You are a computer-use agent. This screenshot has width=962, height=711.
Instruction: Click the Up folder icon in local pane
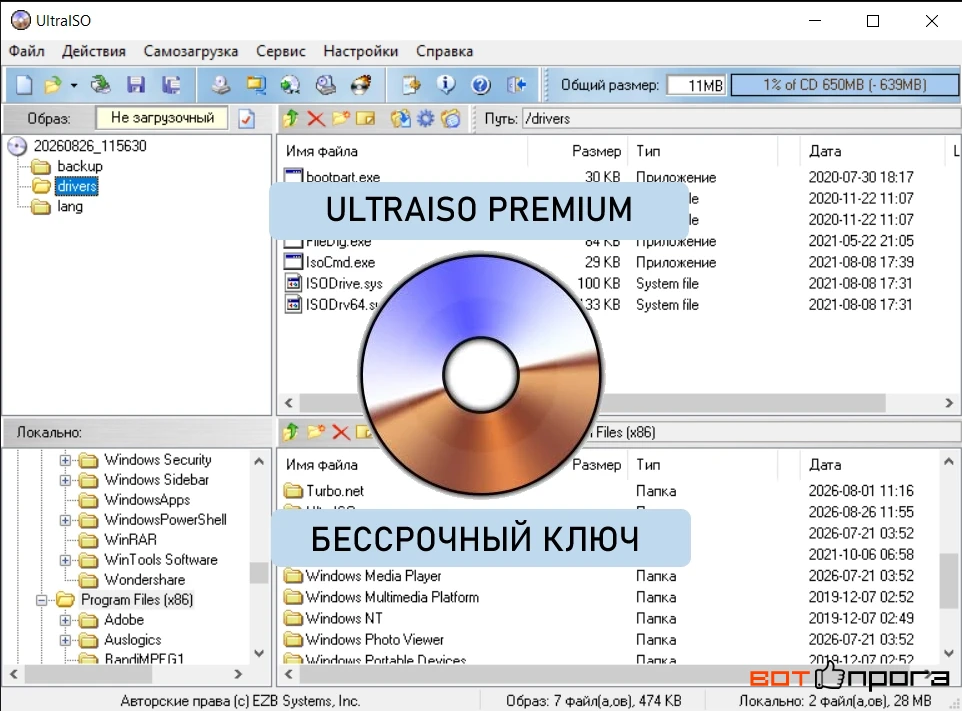291,432
